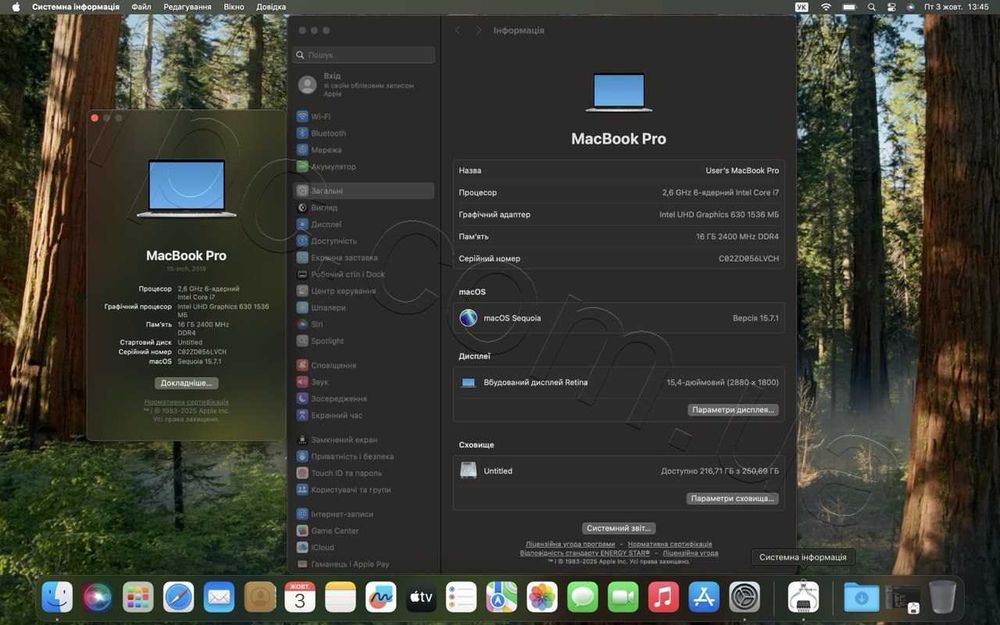Open the Системна інформація app menu
The width and height of the screenshot is (1000, 625).
75,7
